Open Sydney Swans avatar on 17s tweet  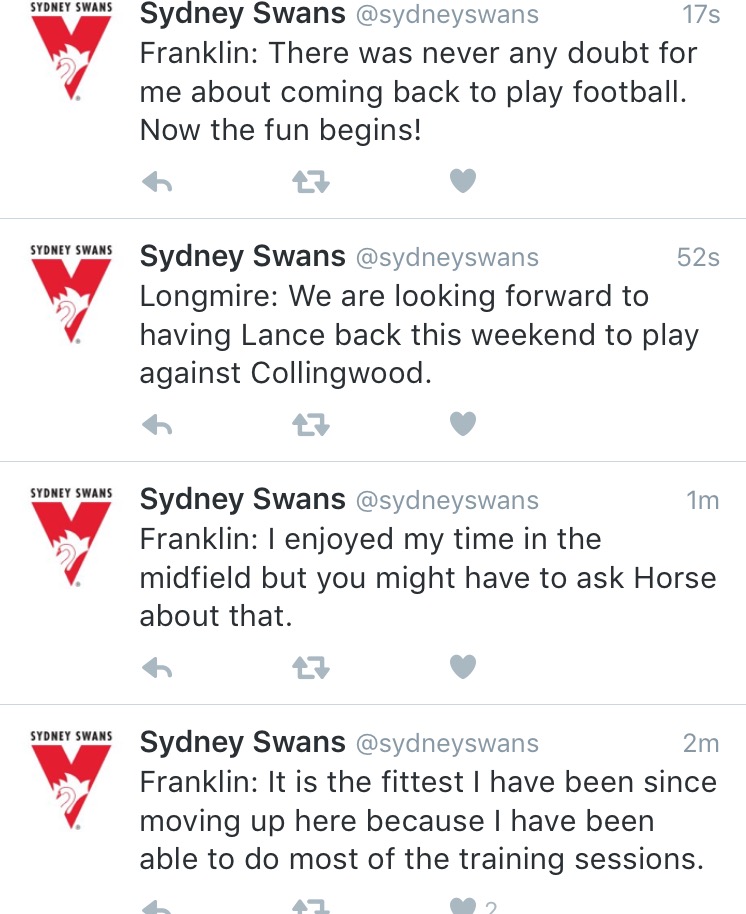71,51
